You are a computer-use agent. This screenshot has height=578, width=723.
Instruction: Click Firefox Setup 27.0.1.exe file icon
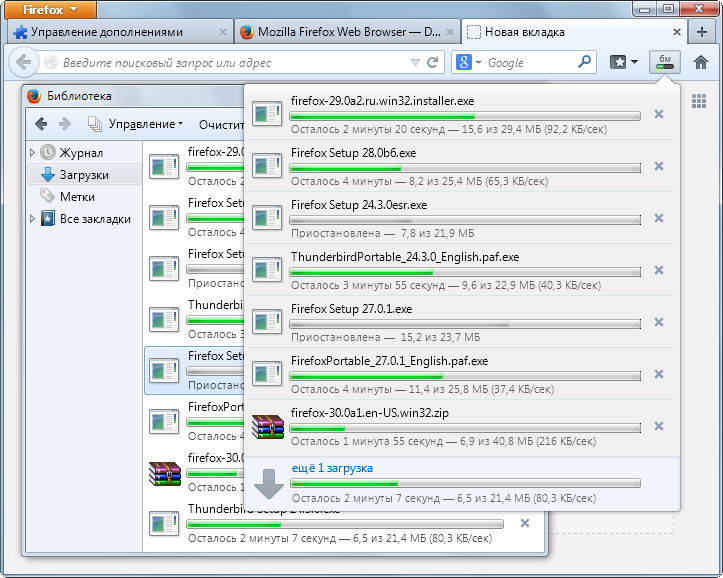[x=267, y=322]
